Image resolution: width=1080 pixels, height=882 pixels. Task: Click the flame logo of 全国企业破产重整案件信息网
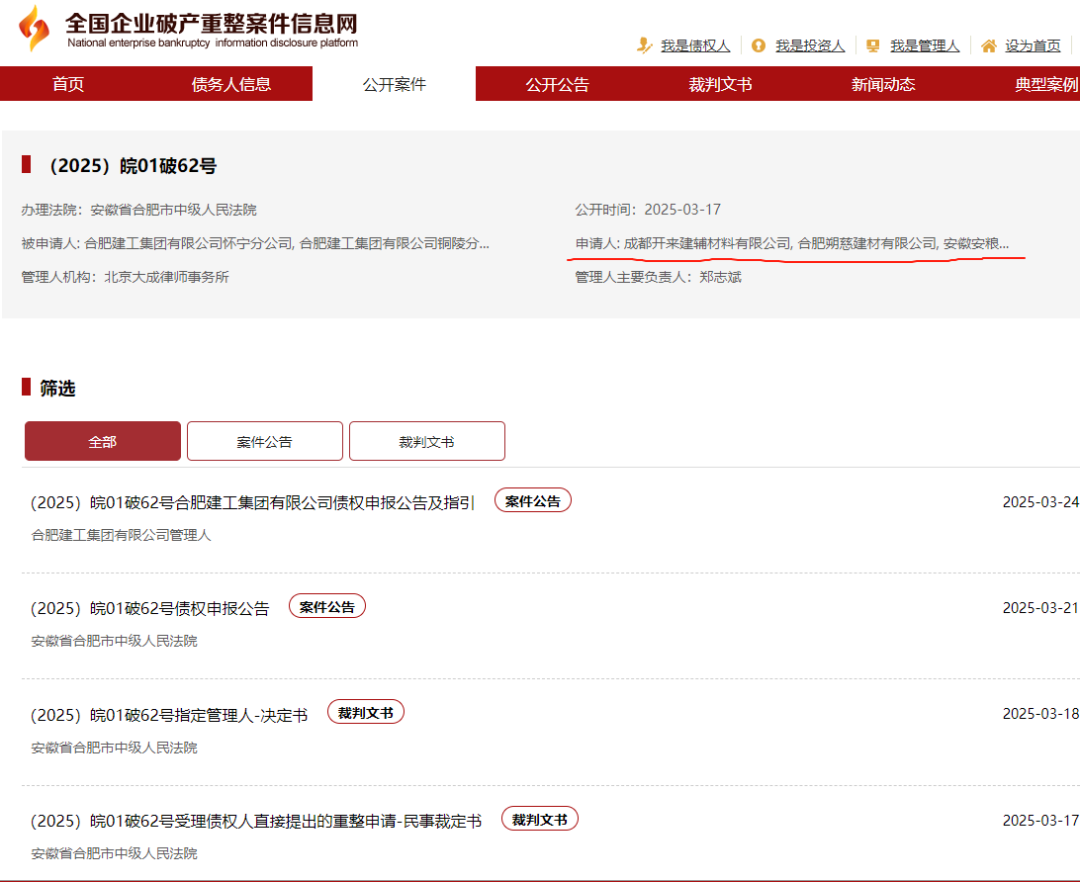pyautogui.click(x=32, y=26)
